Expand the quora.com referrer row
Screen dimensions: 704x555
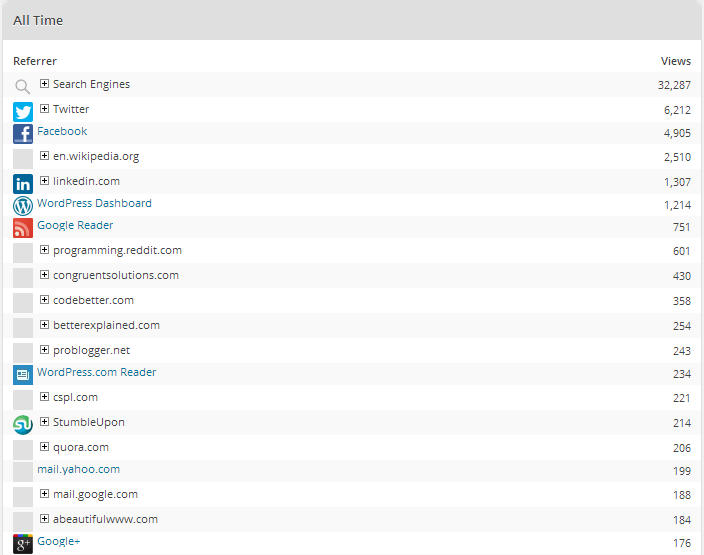coord(44,446)
